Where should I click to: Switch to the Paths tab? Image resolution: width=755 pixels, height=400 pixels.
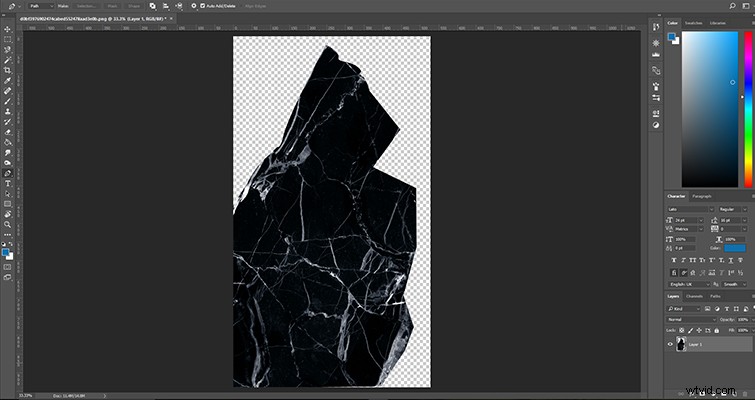point(716,297)
